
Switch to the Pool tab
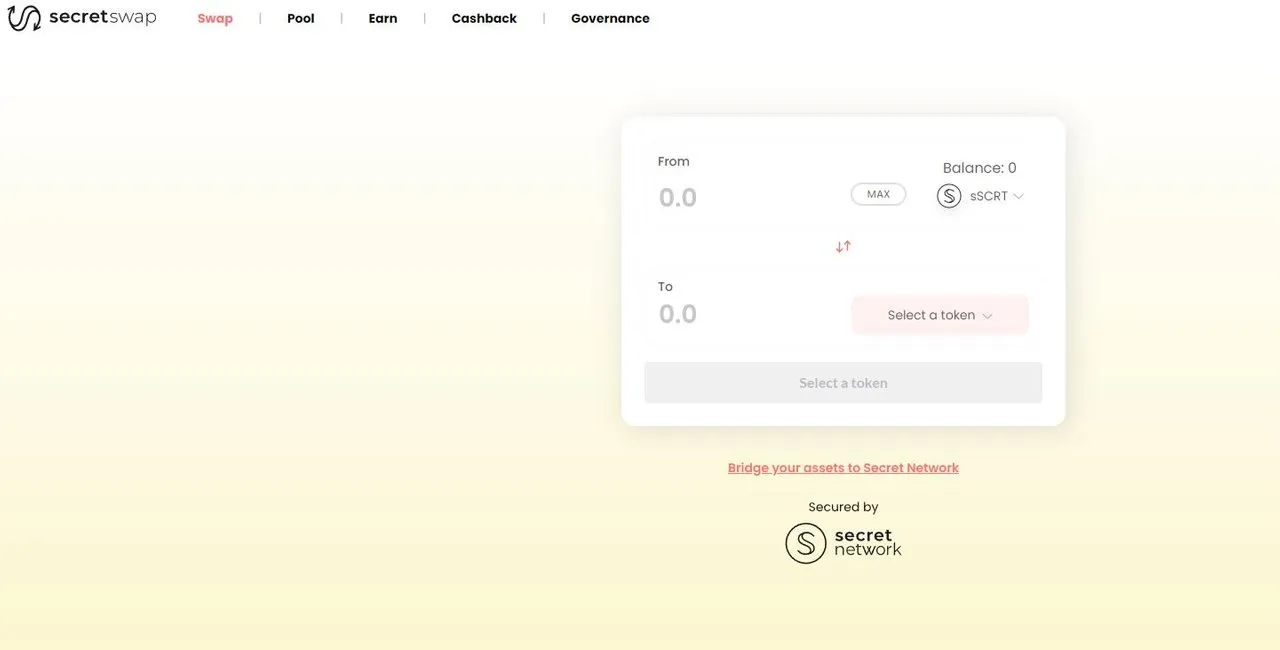point(301,18)
